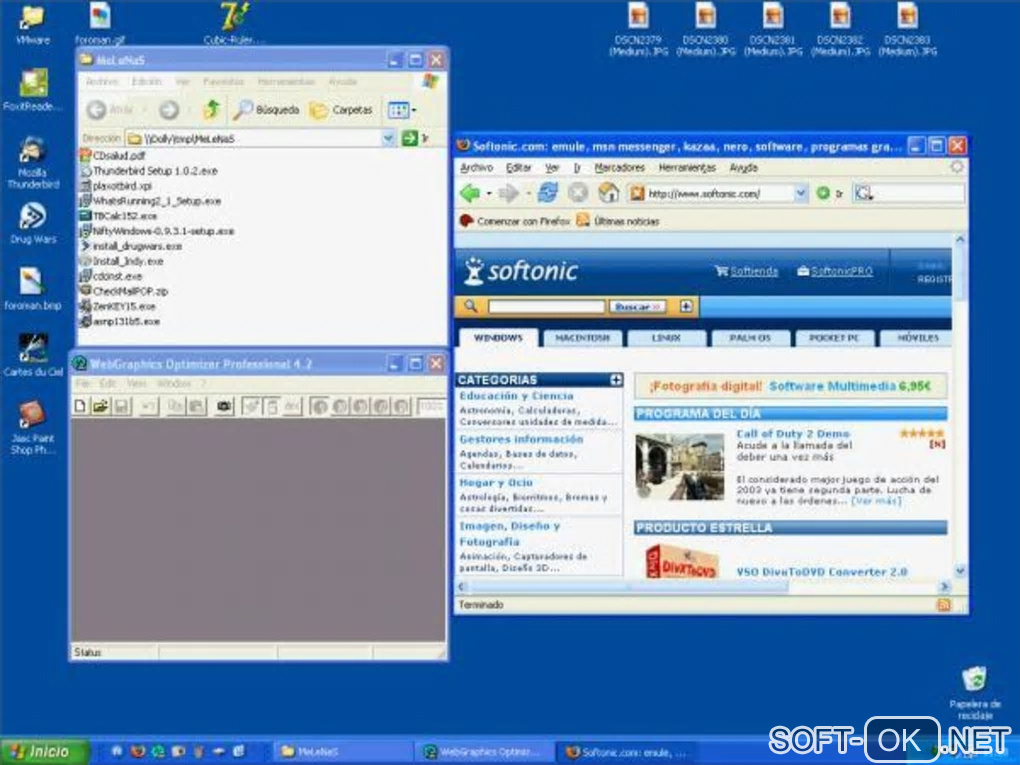Open Comenzar con Firefox bookmark
The image size is (1020, 765).
point(515,221)
